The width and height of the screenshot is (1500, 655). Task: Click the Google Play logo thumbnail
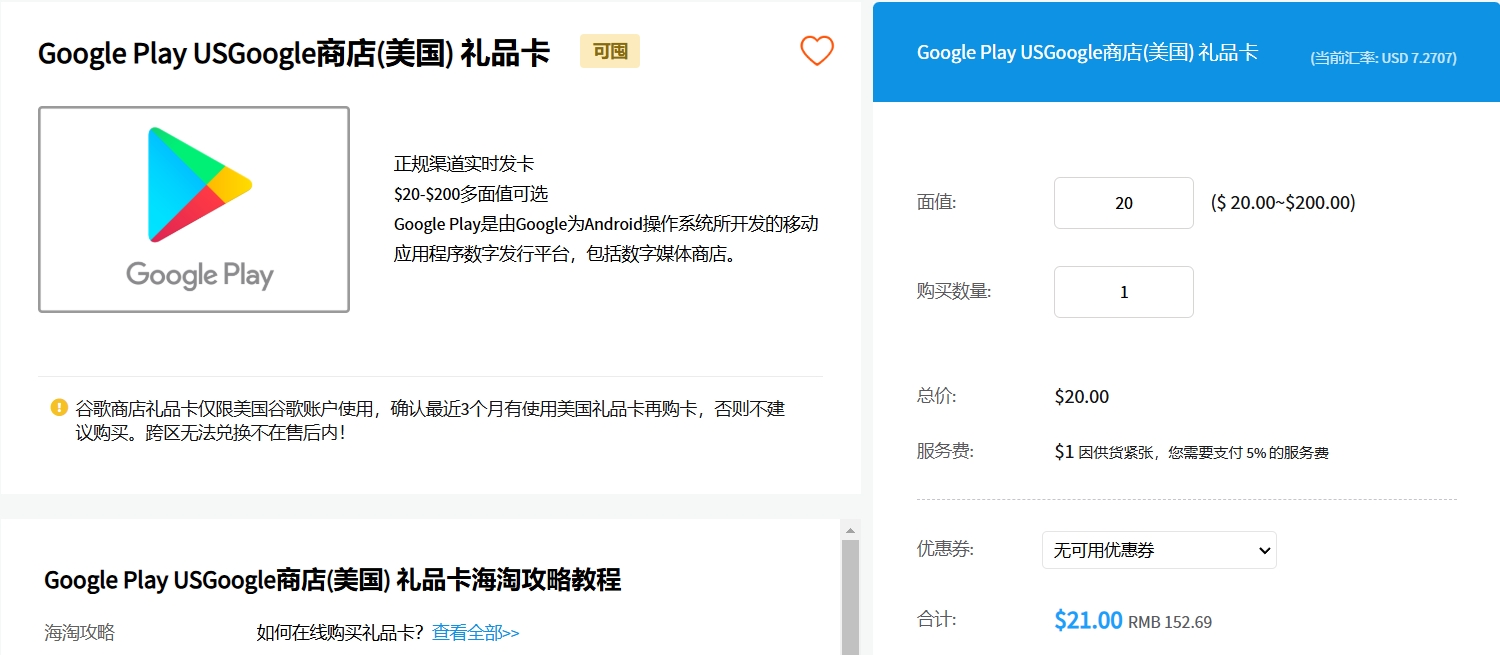pyautogui.click(x=194, y=209)
